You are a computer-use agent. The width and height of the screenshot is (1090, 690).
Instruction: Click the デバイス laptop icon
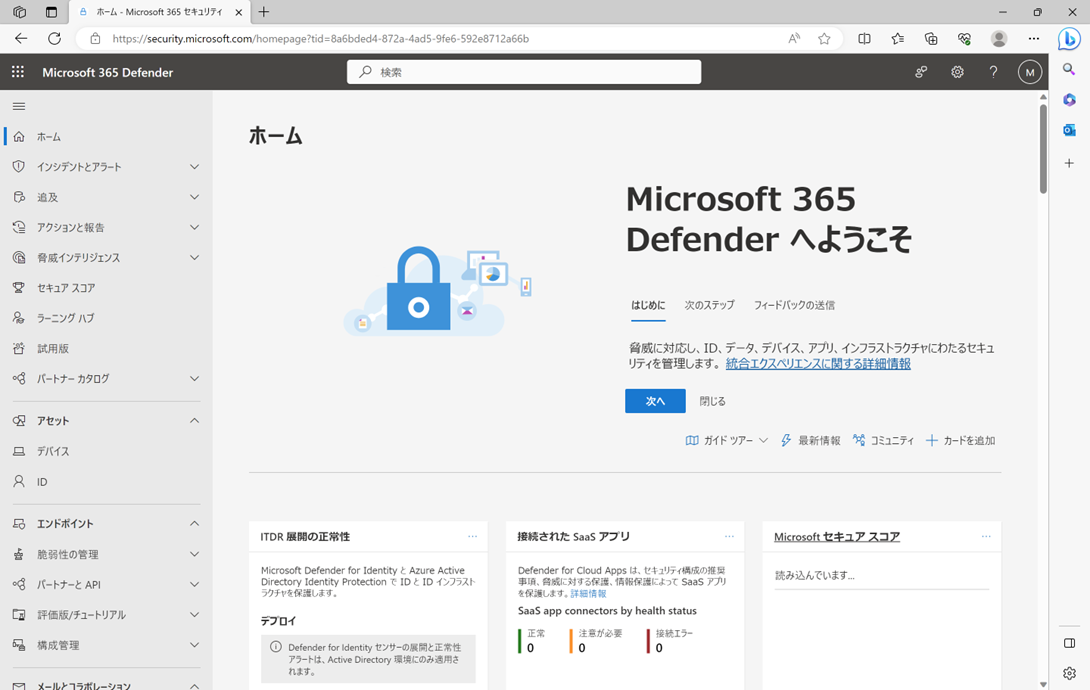click(x=19, y=451)
